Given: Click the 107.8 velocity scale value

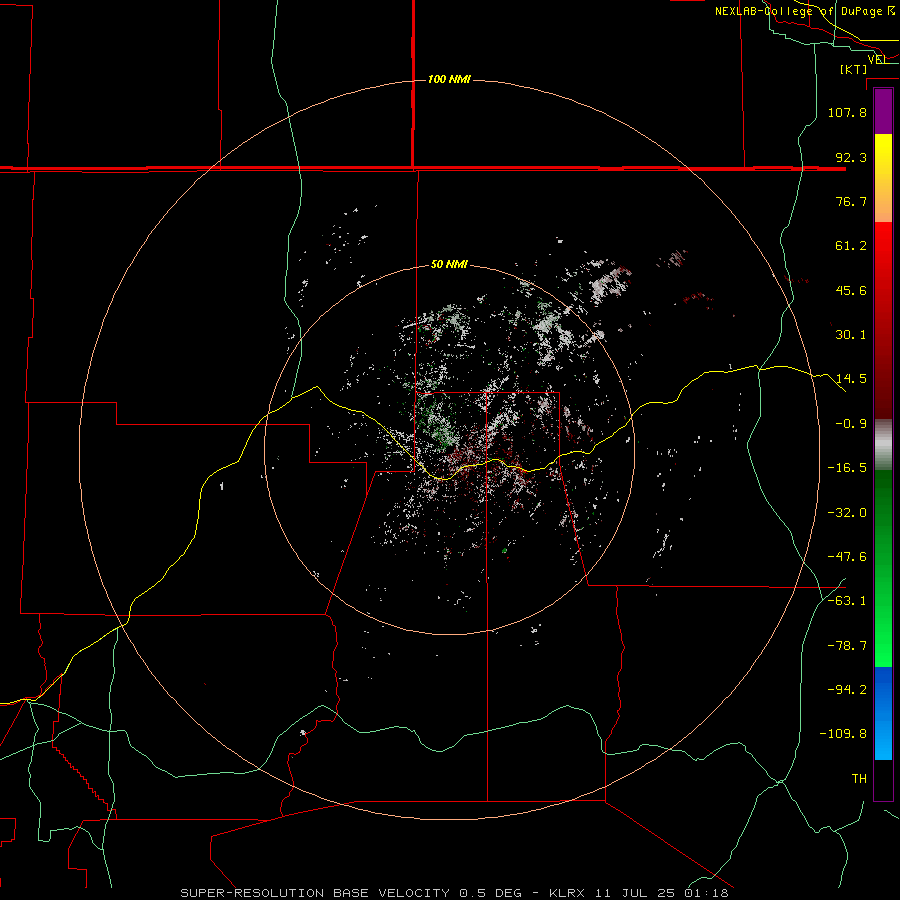Looking at the screenshot, I should [x=847, y=112].
